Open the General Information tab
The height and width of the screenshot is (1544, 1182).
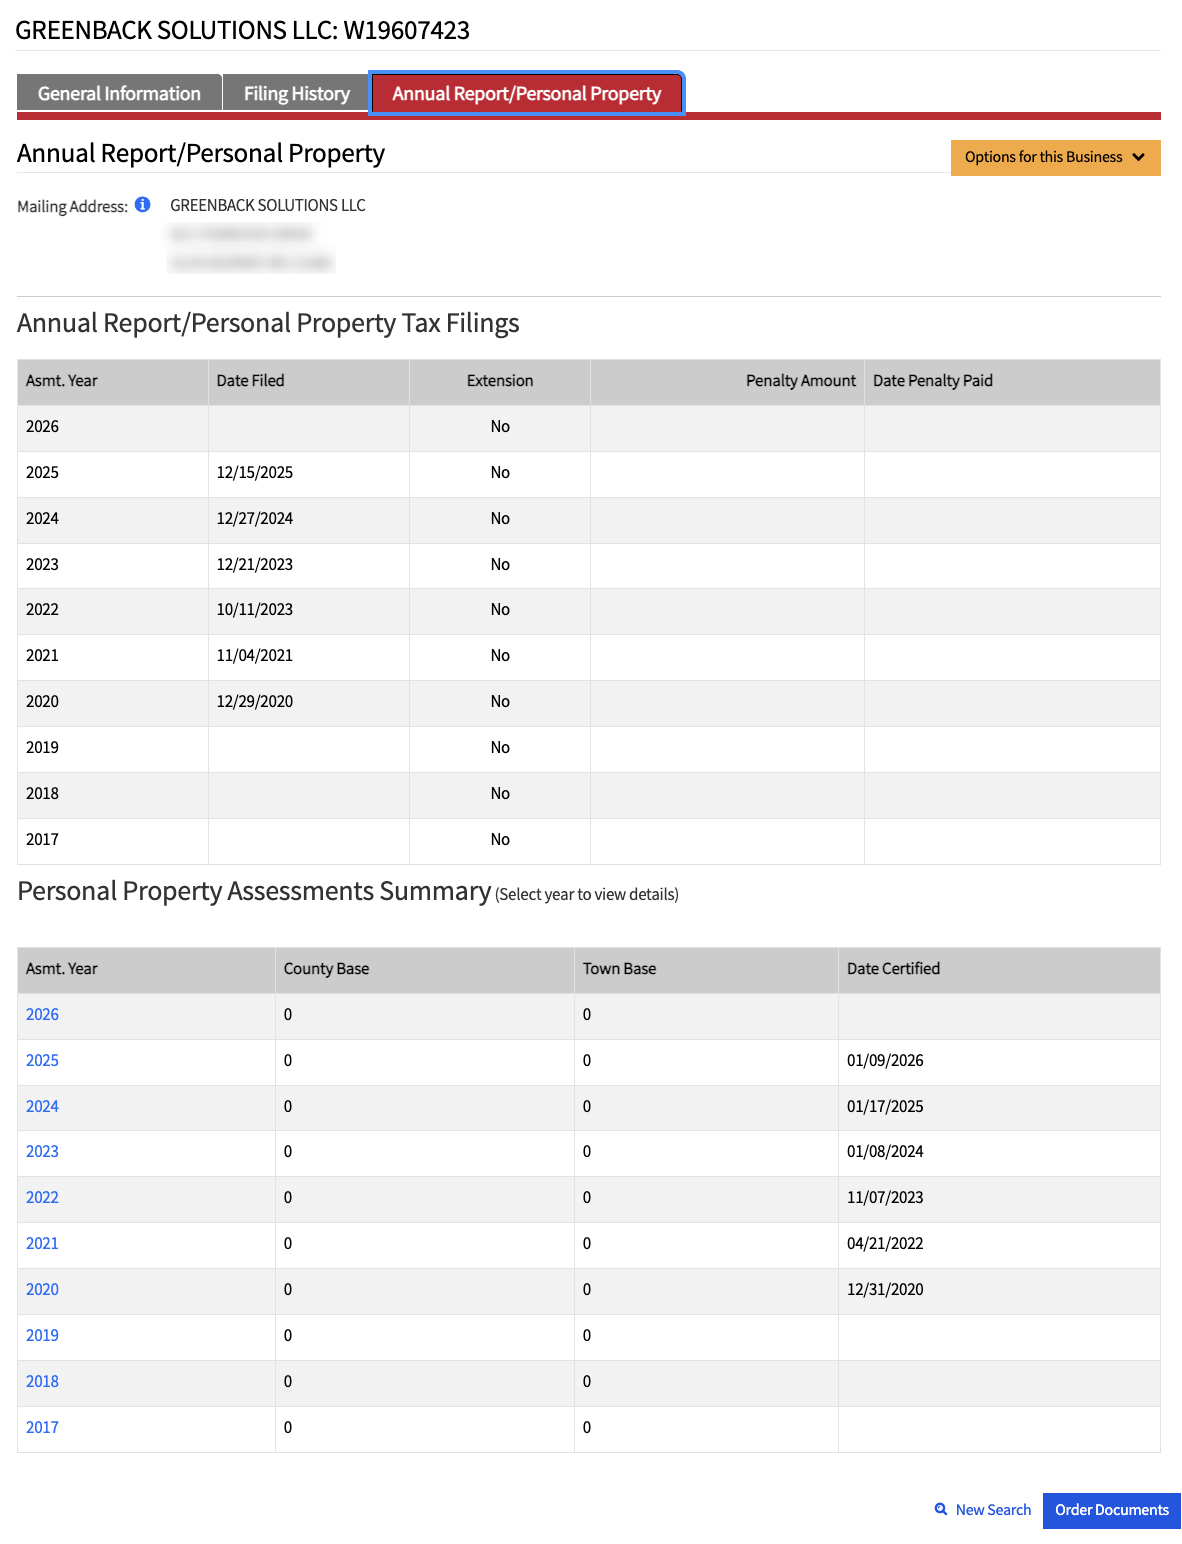119,94
